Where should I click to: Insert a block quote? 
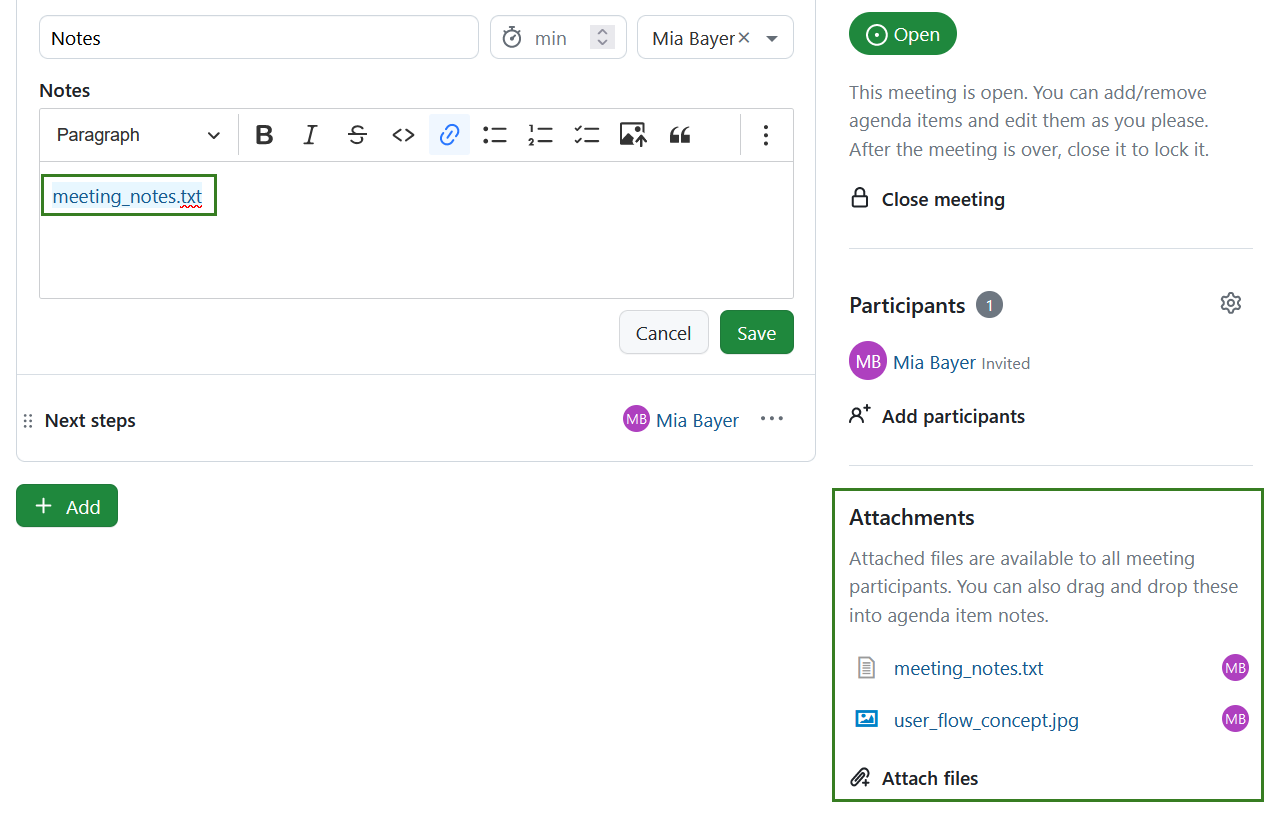click(680, 135)
